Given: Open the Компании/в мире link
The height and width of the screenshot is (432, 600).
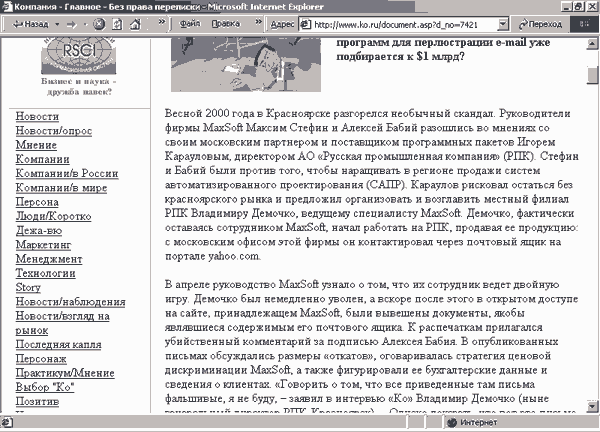Looking at the screenshot, I should (61, 188).
